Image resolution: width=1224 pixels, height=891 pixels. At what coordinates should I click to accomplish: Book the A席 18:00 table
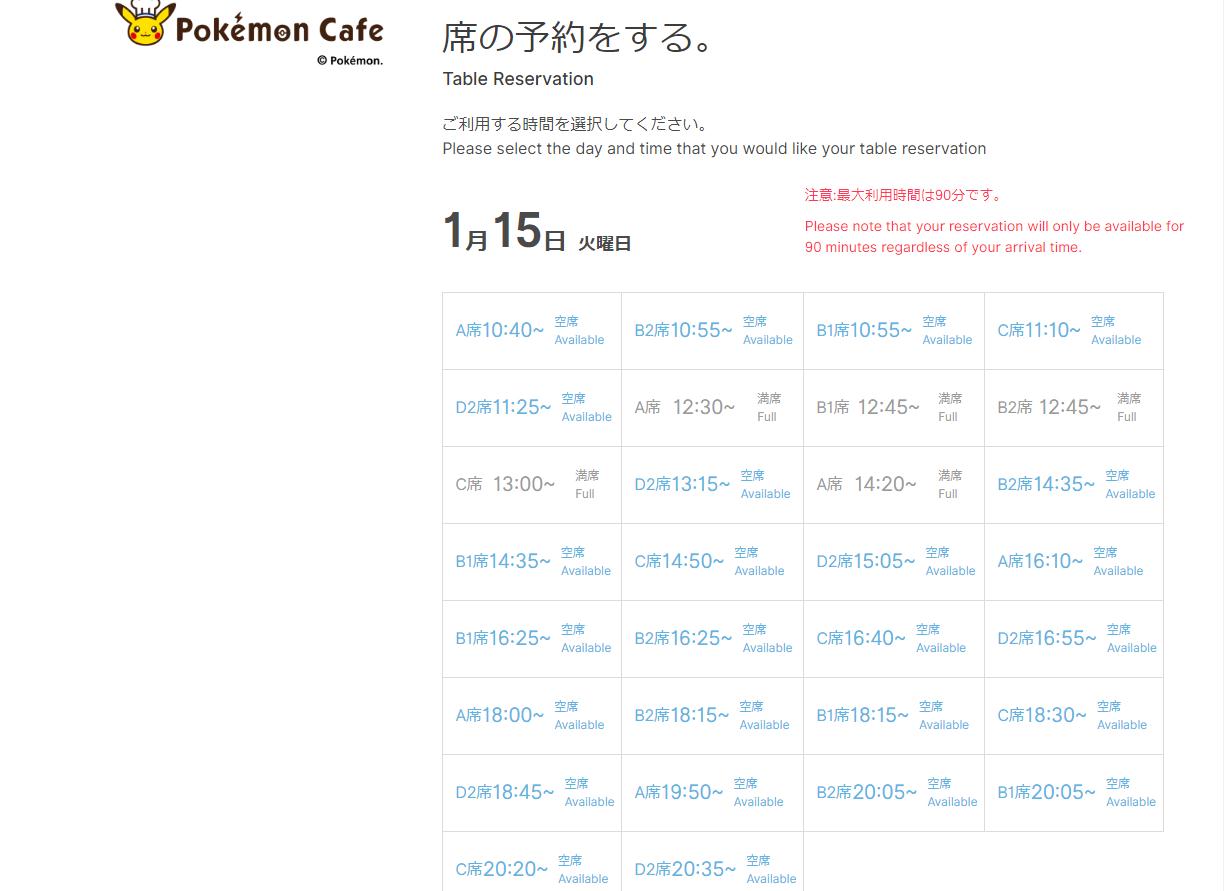(x=531, y=716)
